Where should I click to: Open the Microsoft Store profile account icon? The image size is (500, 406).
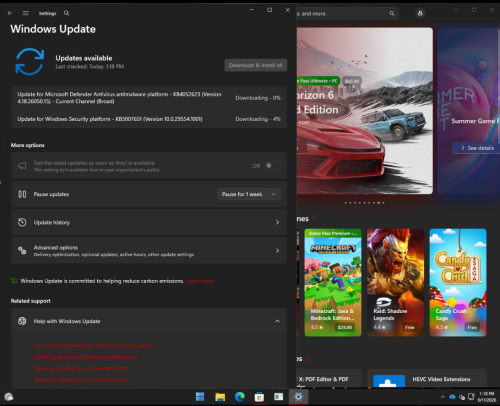pyautogui.click(x=420, y=13)
